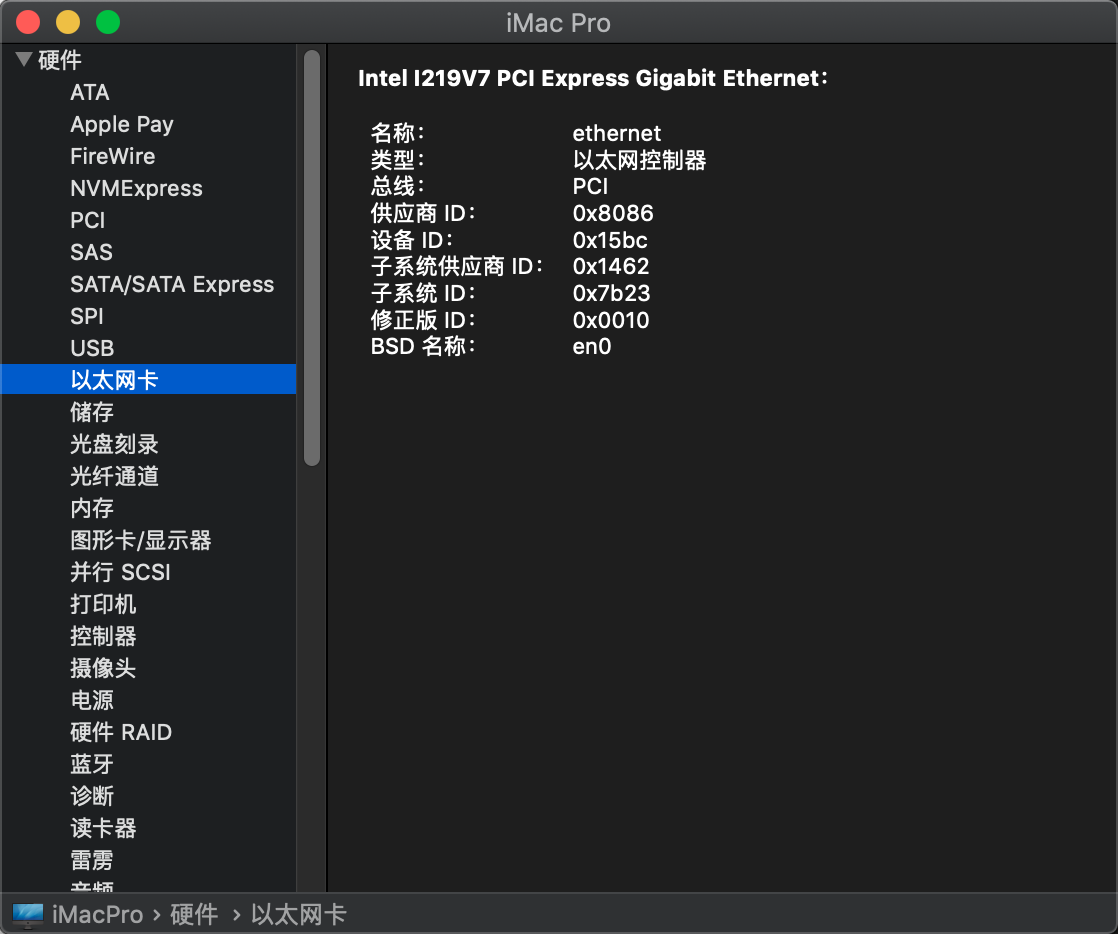Select 内存 in the hardware list
Screen dimensions: 1118x934
pyautogui.click(x=92, y=508)
